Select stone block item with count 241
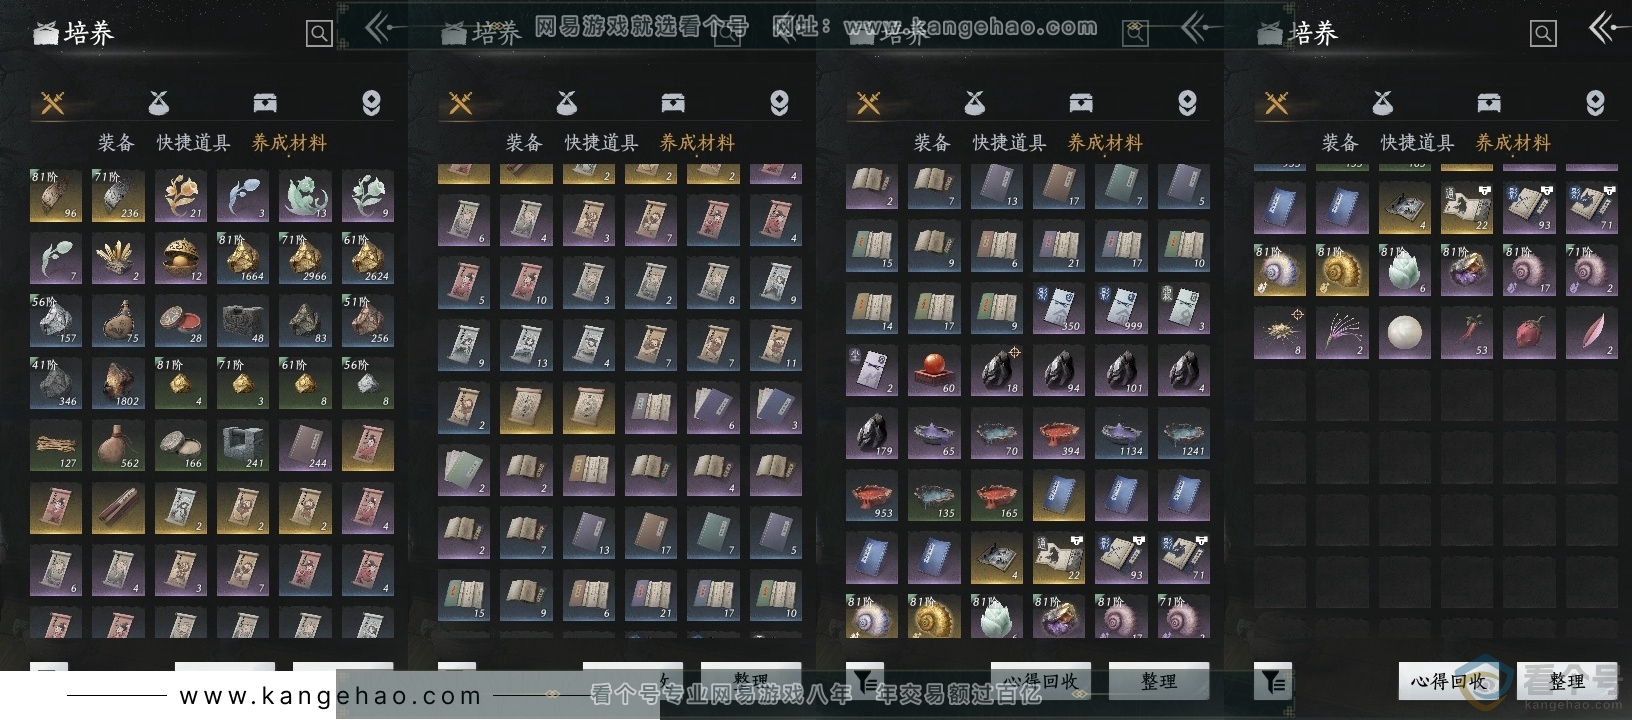Screen dimensions: 1632x720 click(x=243, y=445)
